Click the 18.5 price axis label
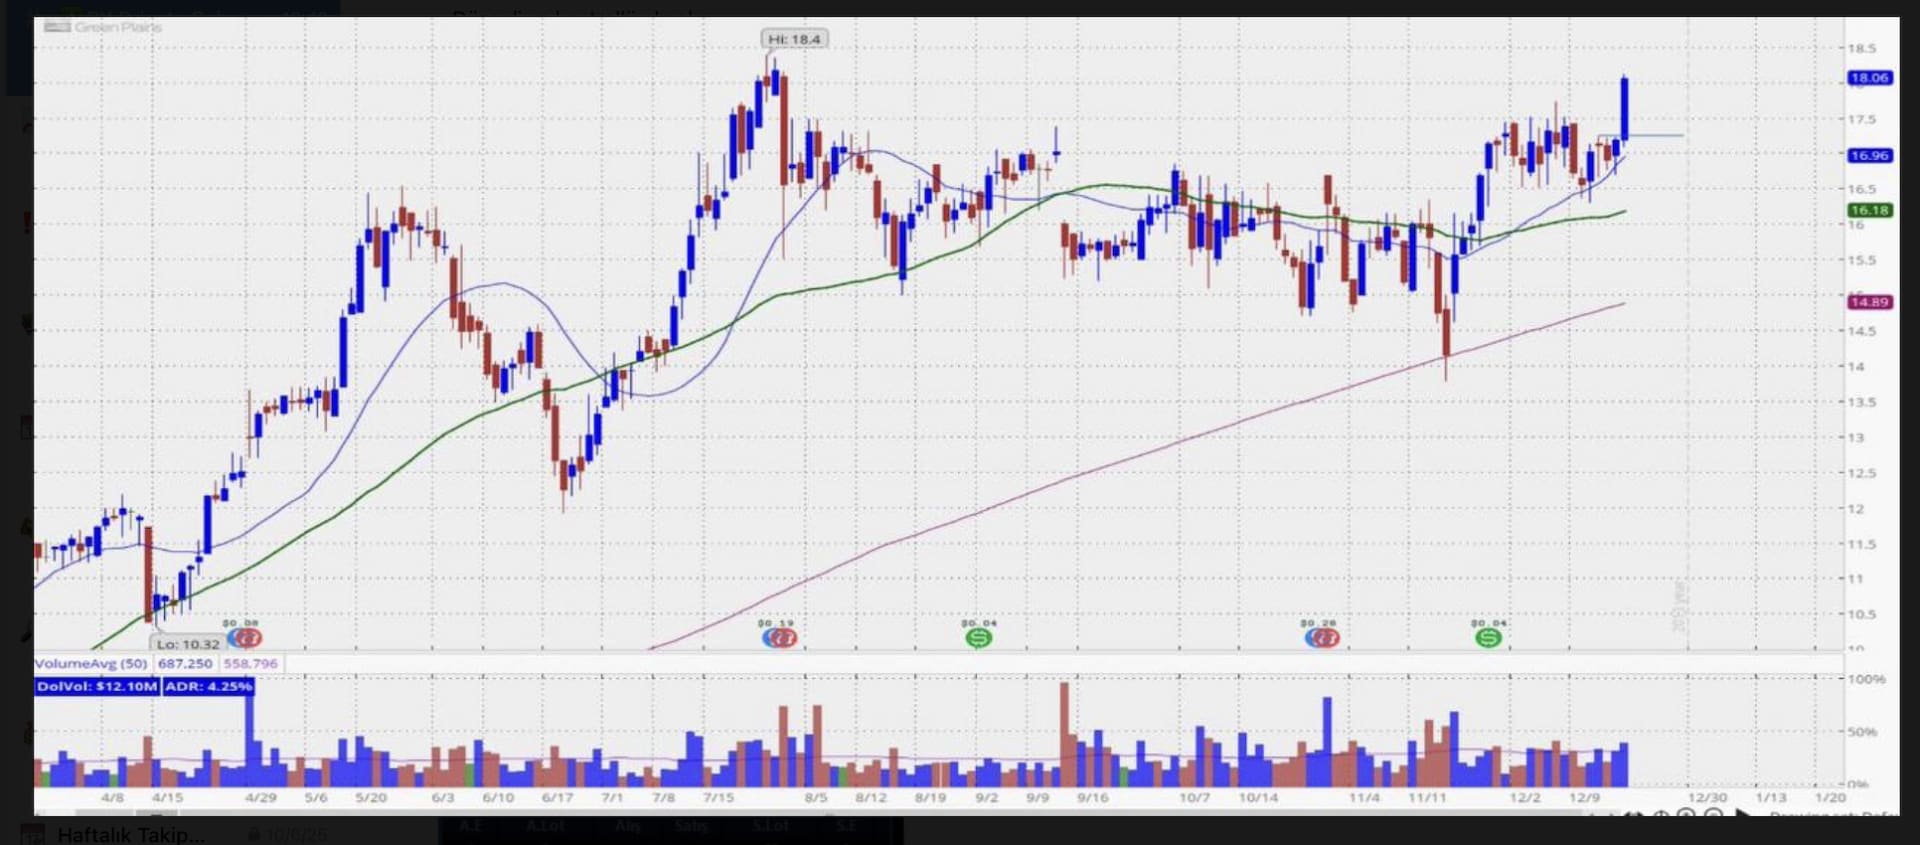The width and height of the screenshot is (1920, 845). click(1861, 48)
